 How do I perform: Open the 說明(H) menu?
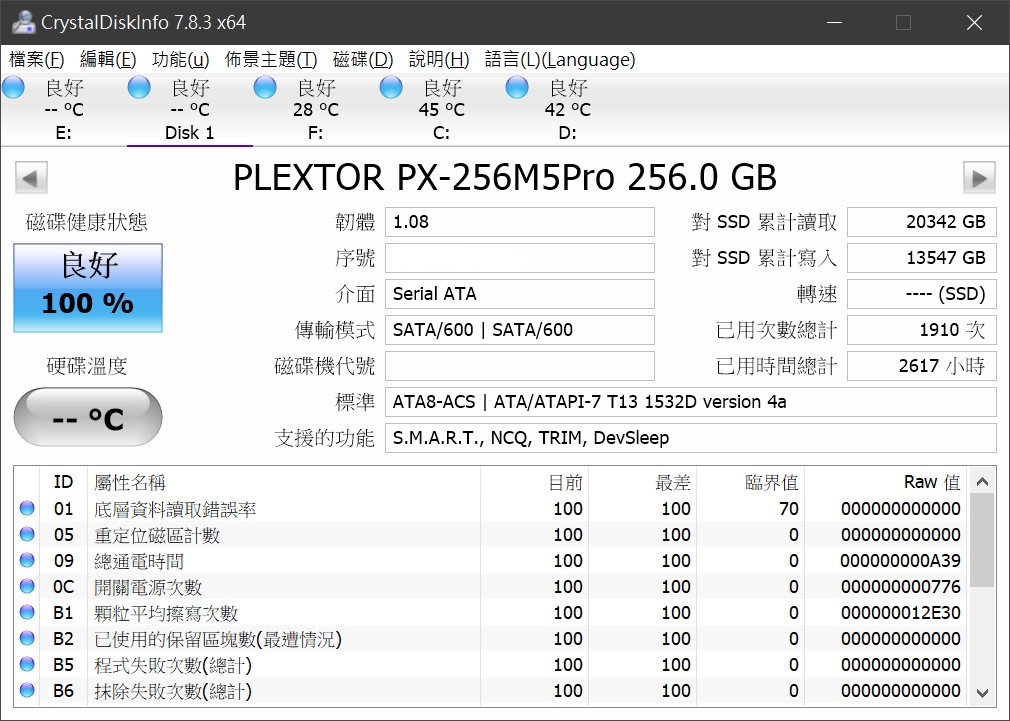point(439,60)
